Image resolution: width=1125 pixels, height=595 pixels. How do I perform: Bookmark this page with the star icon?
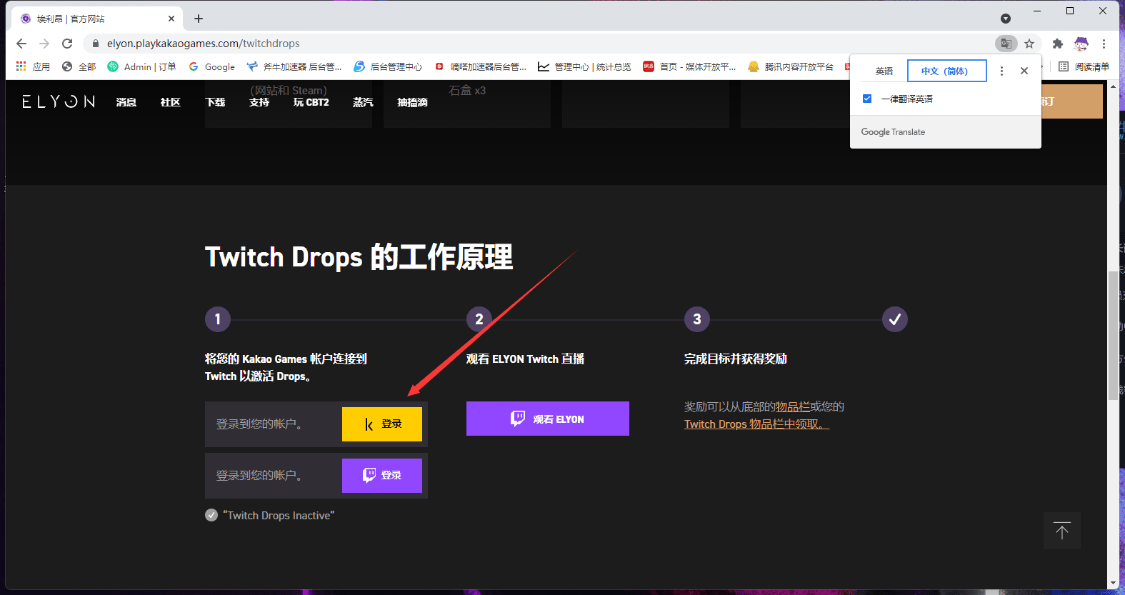pyautogui.click(x=1029, y=44)
